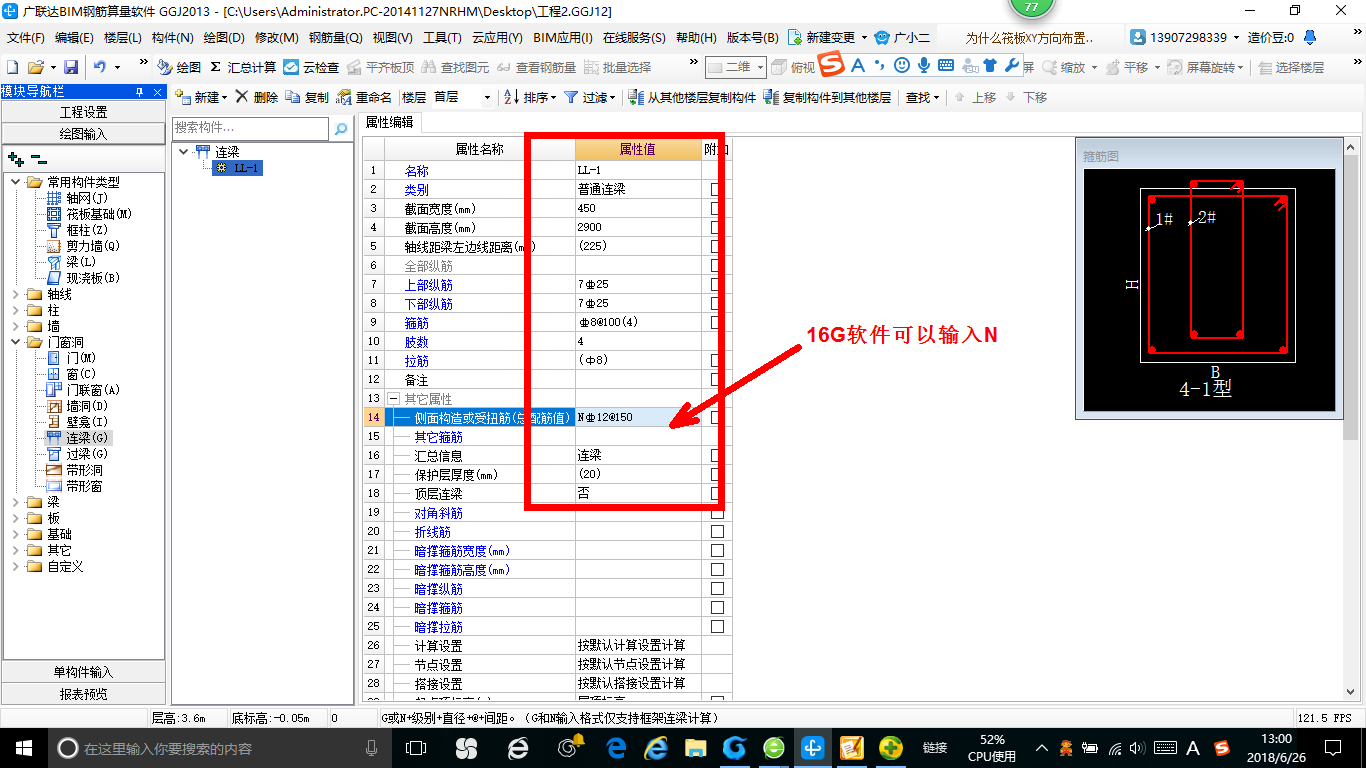
Task: Open the 文件(F) menu
Action: 26,38
